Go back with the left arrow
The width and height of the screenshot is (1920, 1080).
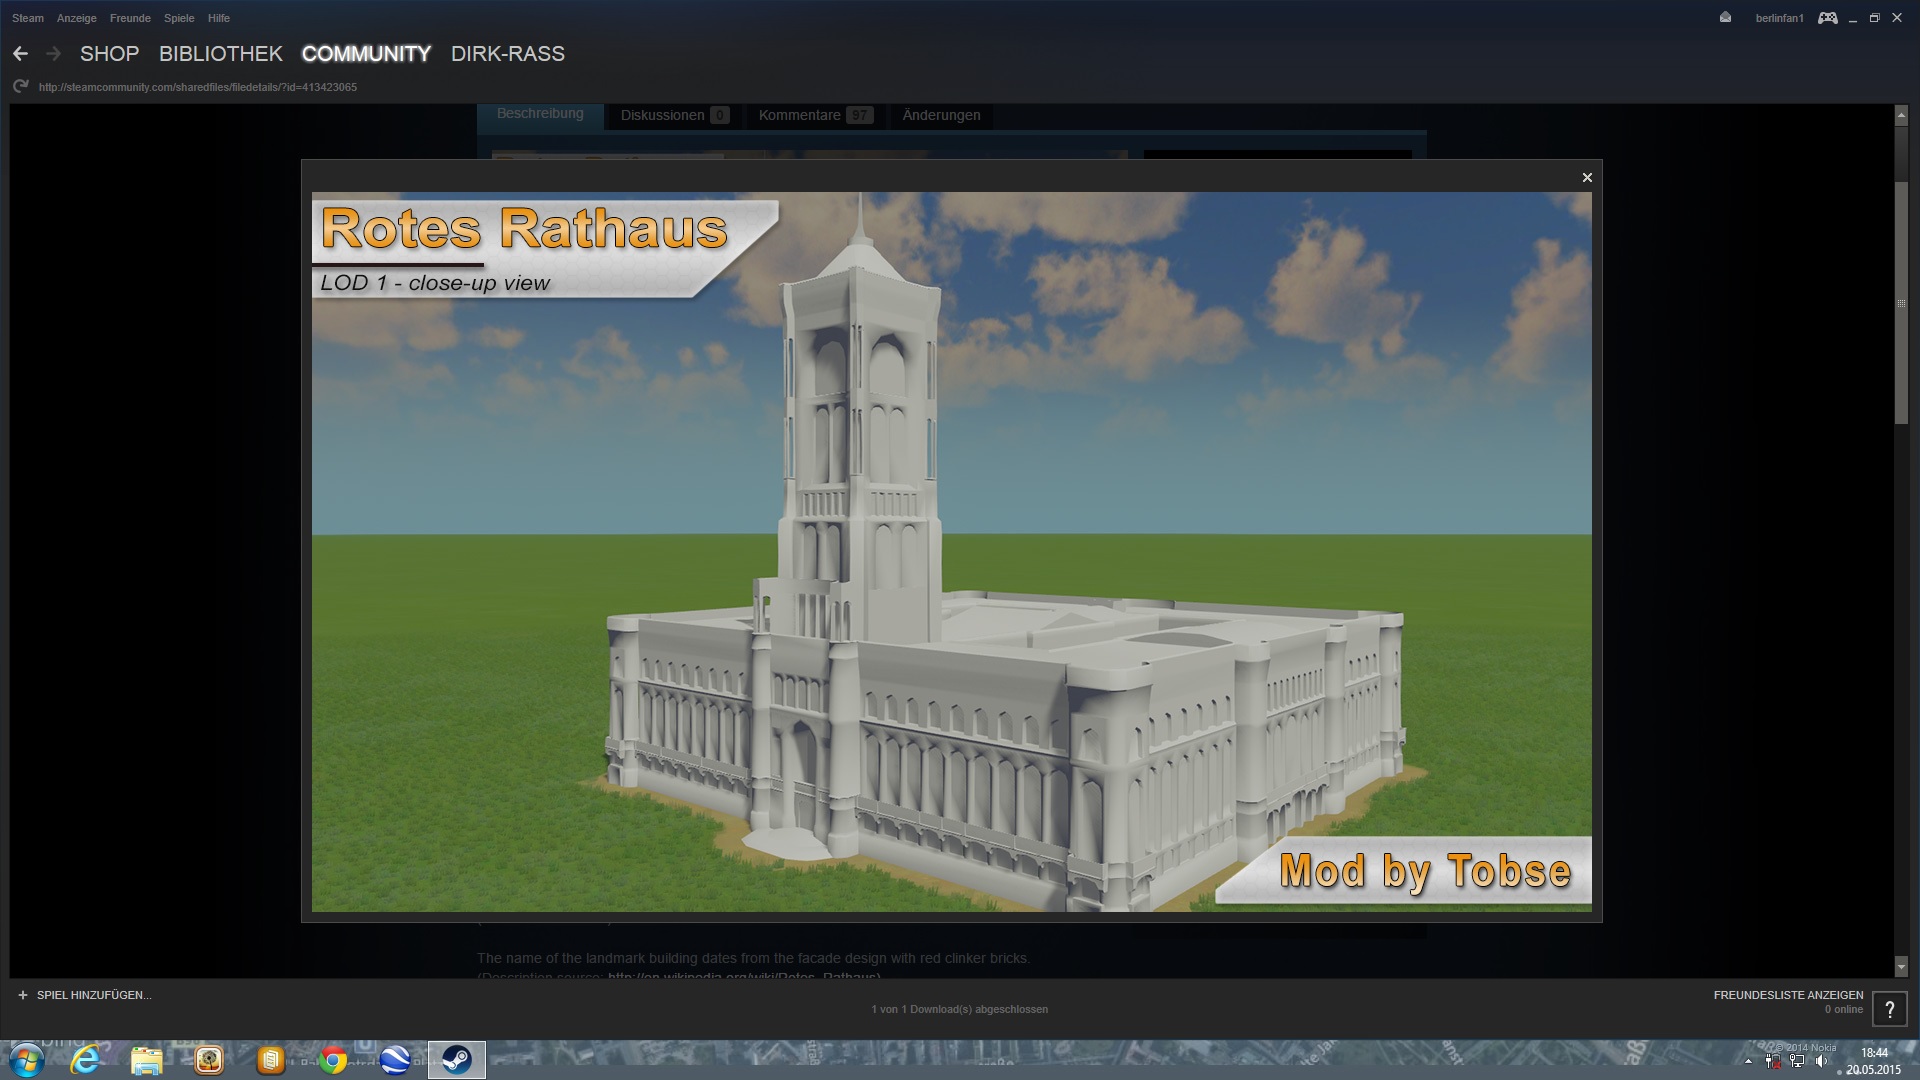(20, 54)
